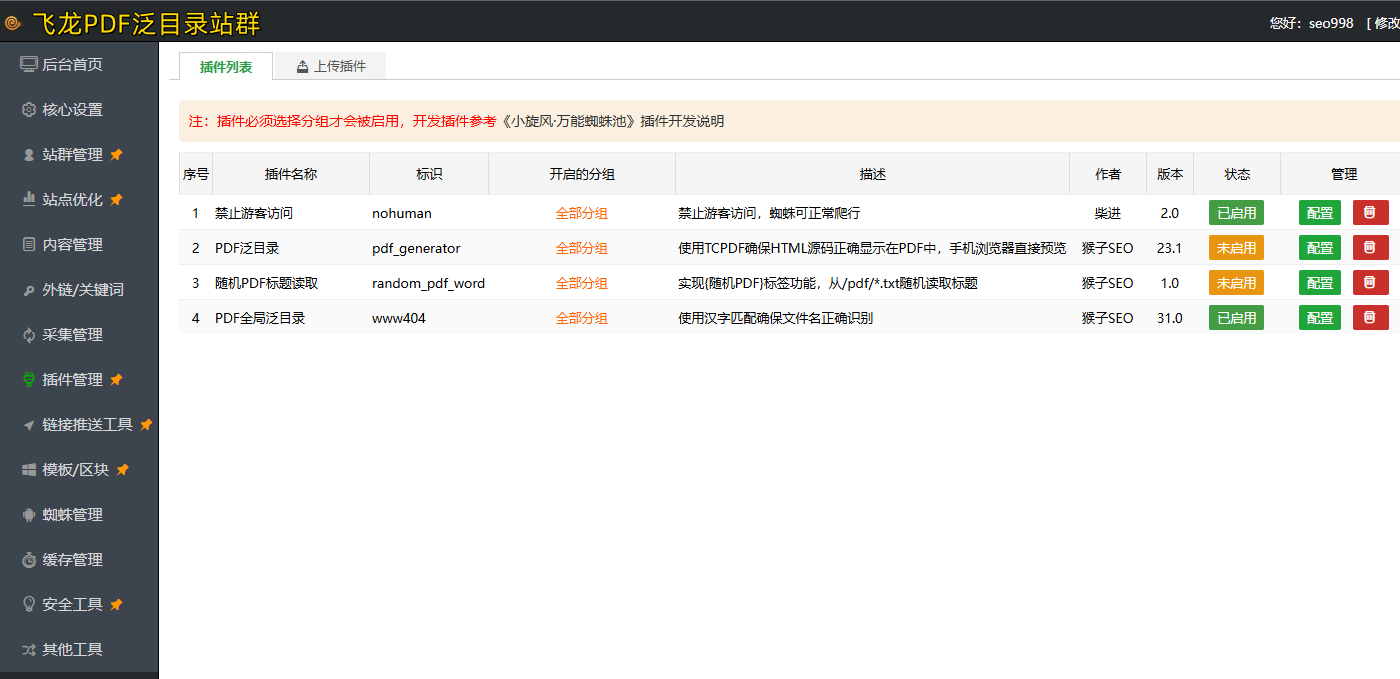1400x679 pixels.
Task: Click the 插件名称 column header
Action: (291, 174)
